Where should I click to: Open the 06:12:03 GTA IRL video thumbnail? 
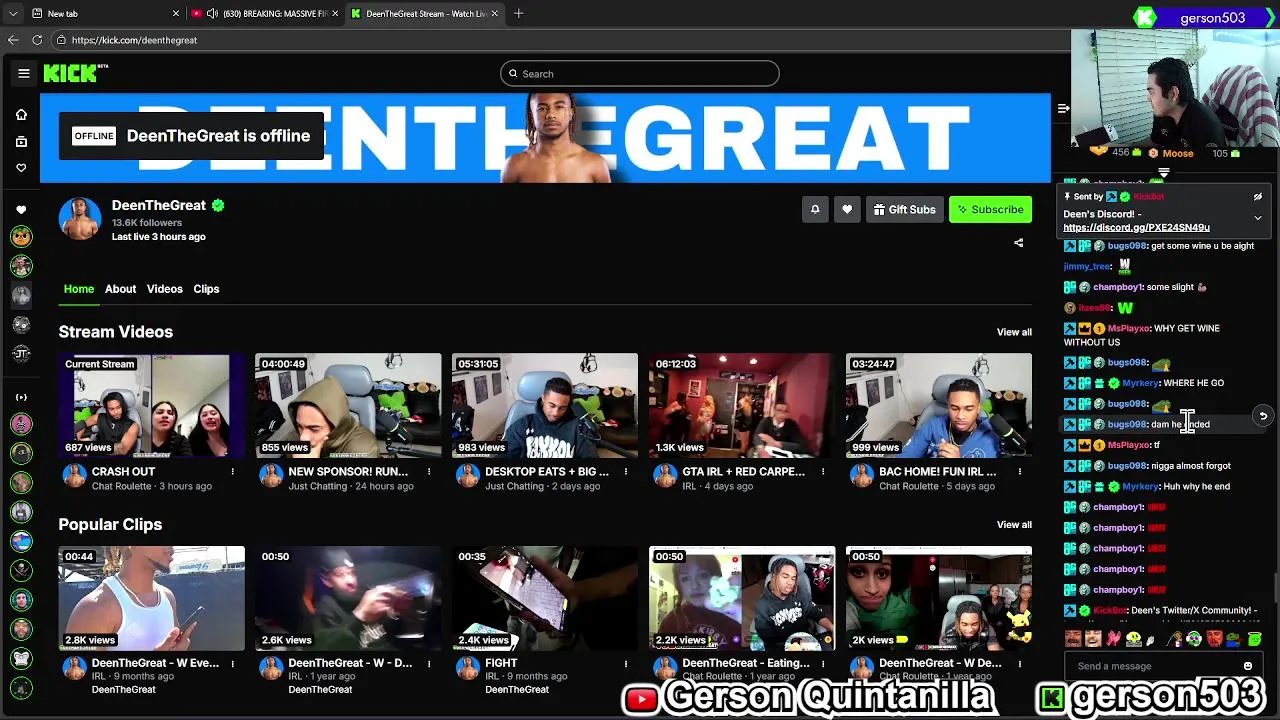[x=742, y=405]
